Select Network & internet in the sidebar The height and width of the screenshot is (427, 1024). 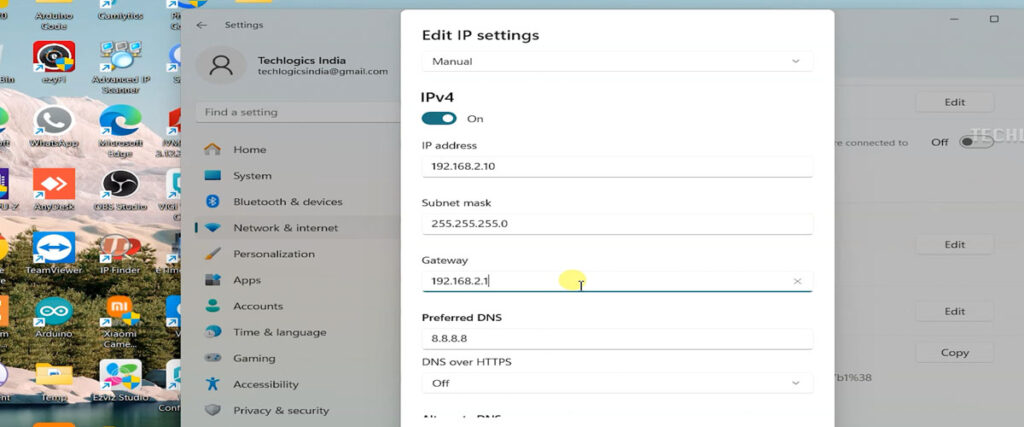[x=285, y=228]
